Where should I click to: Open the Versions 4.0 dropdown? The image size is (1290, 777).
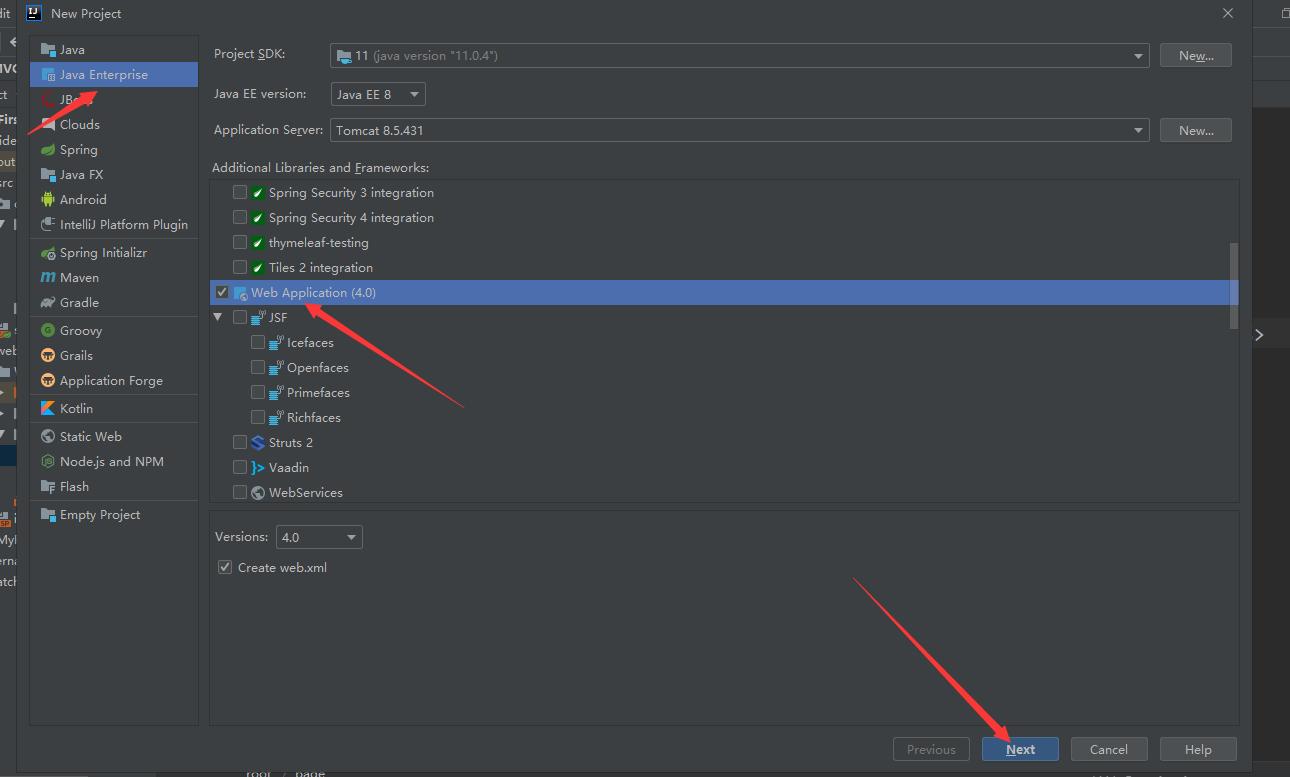[x=319, y=537]
